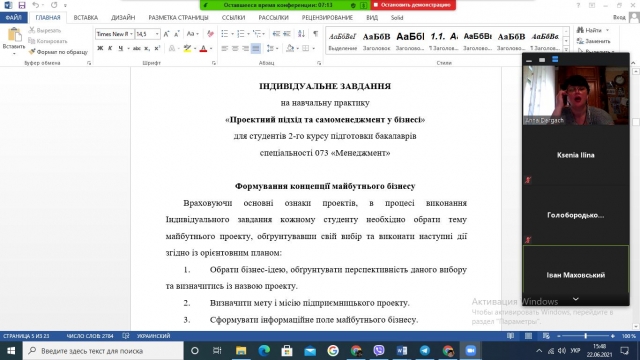Apply the Выделение style
The width and height of the screenshot is (640, 360).
[x=343, y=41]
